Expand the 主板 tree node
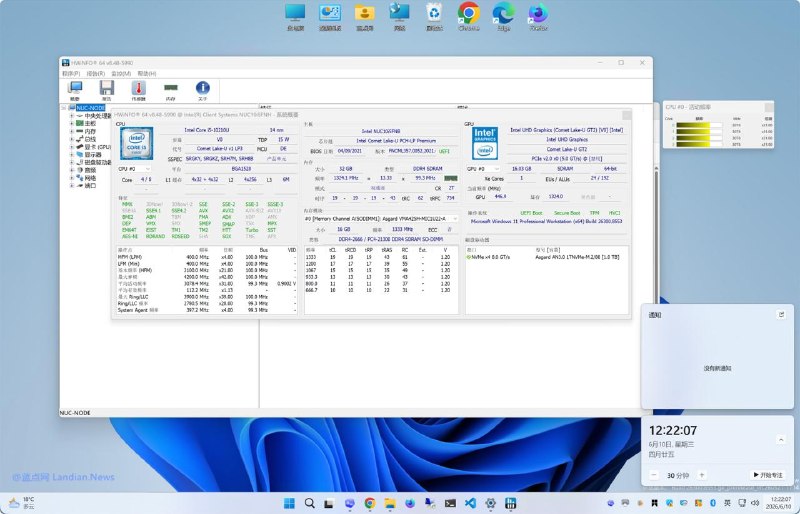The image size is (800, 514). pyautogui.click(x=71, y=124)
